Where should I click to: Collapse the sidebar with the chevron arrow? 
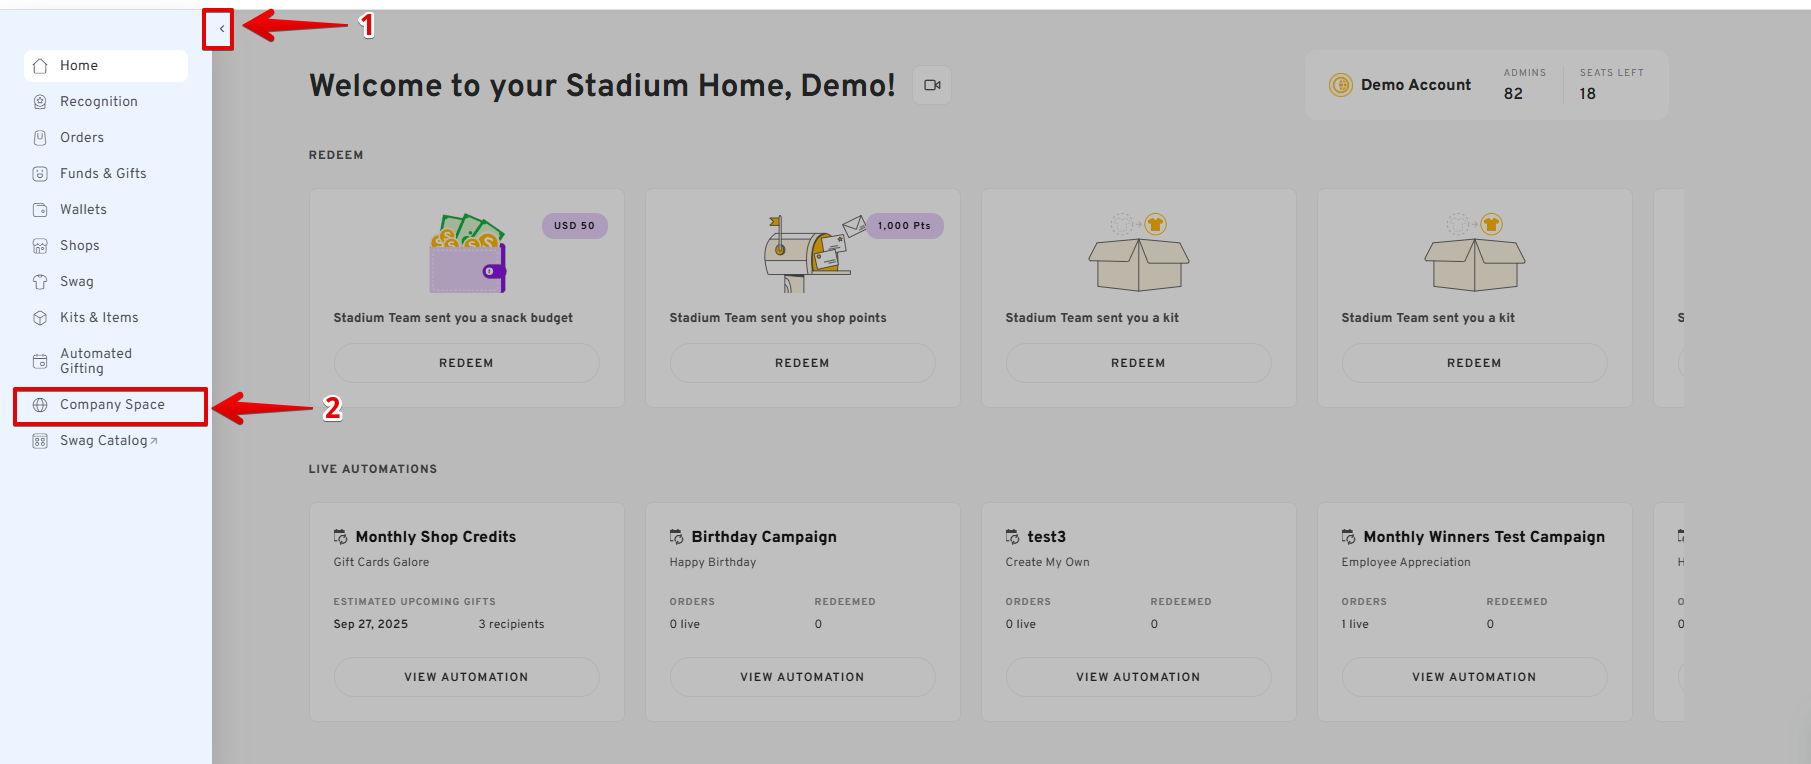(221, 29)
